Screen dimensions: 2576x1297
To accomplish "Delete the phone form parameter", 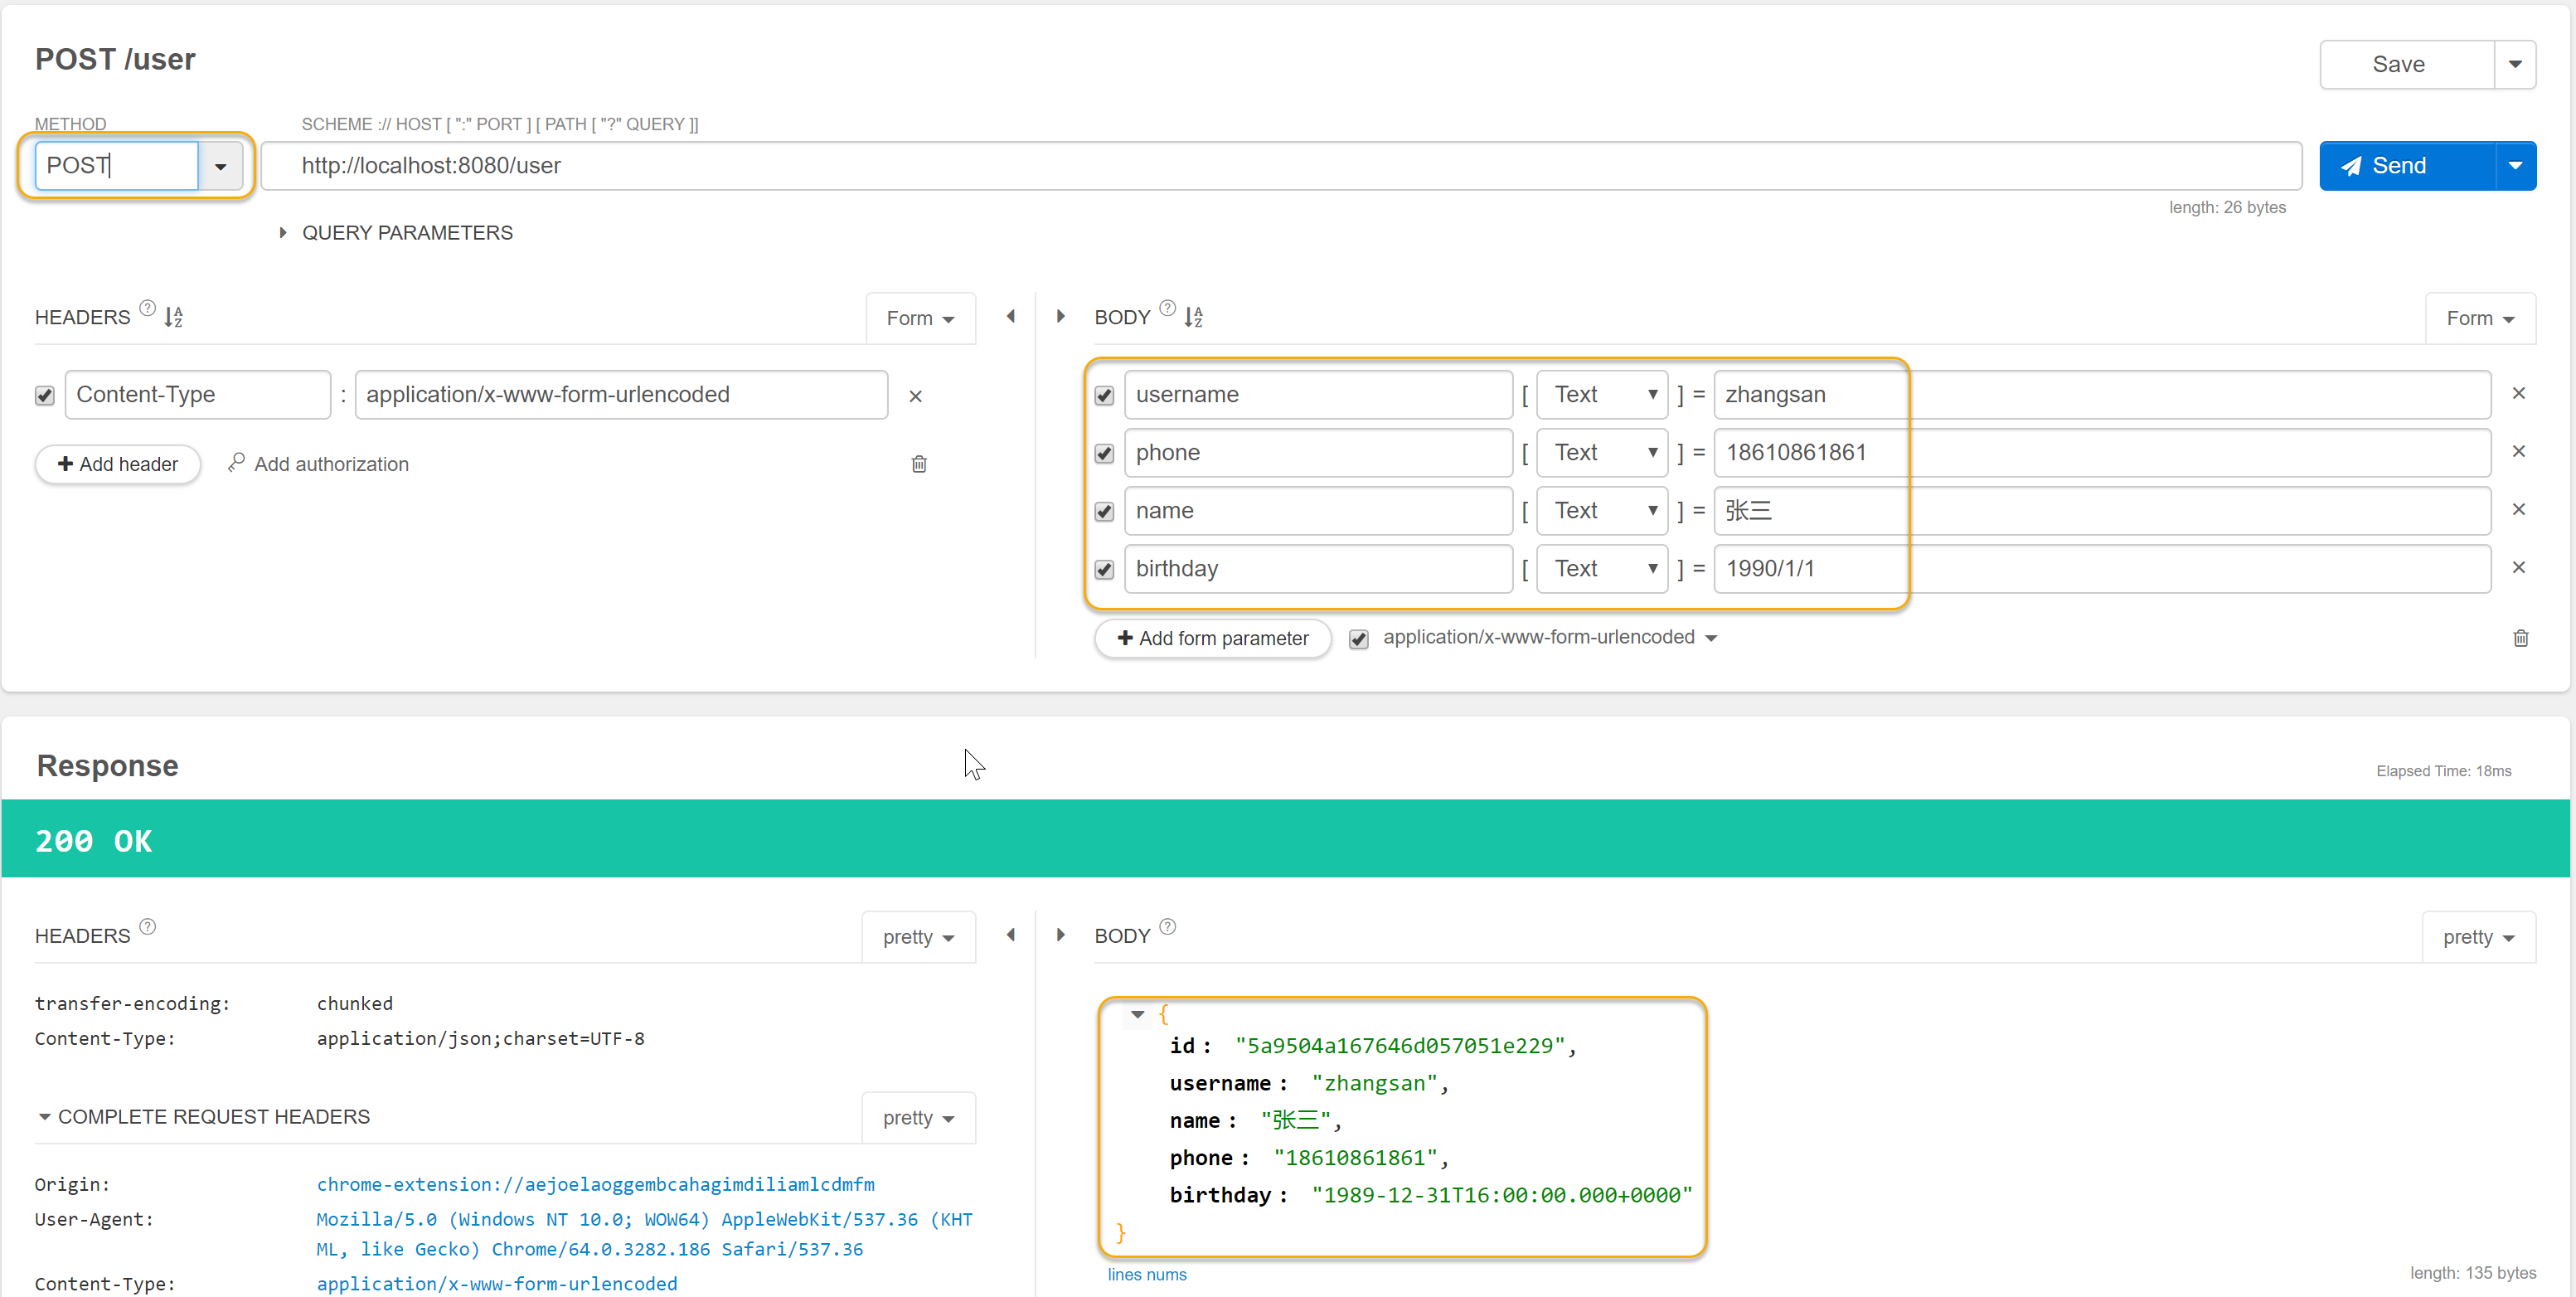I will tap(2519, 452).
